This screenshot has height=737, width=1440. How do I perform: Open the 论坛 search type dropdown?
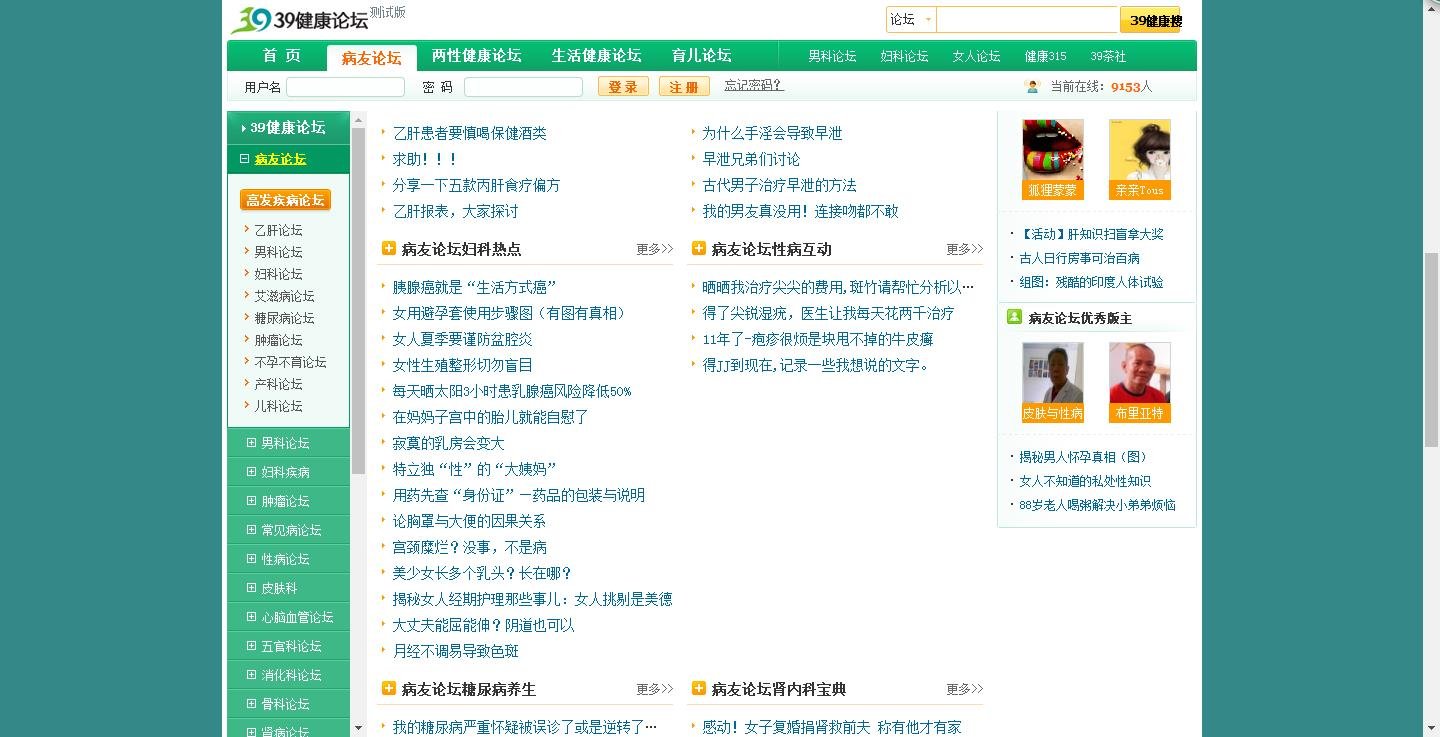[x=928, y=20]
